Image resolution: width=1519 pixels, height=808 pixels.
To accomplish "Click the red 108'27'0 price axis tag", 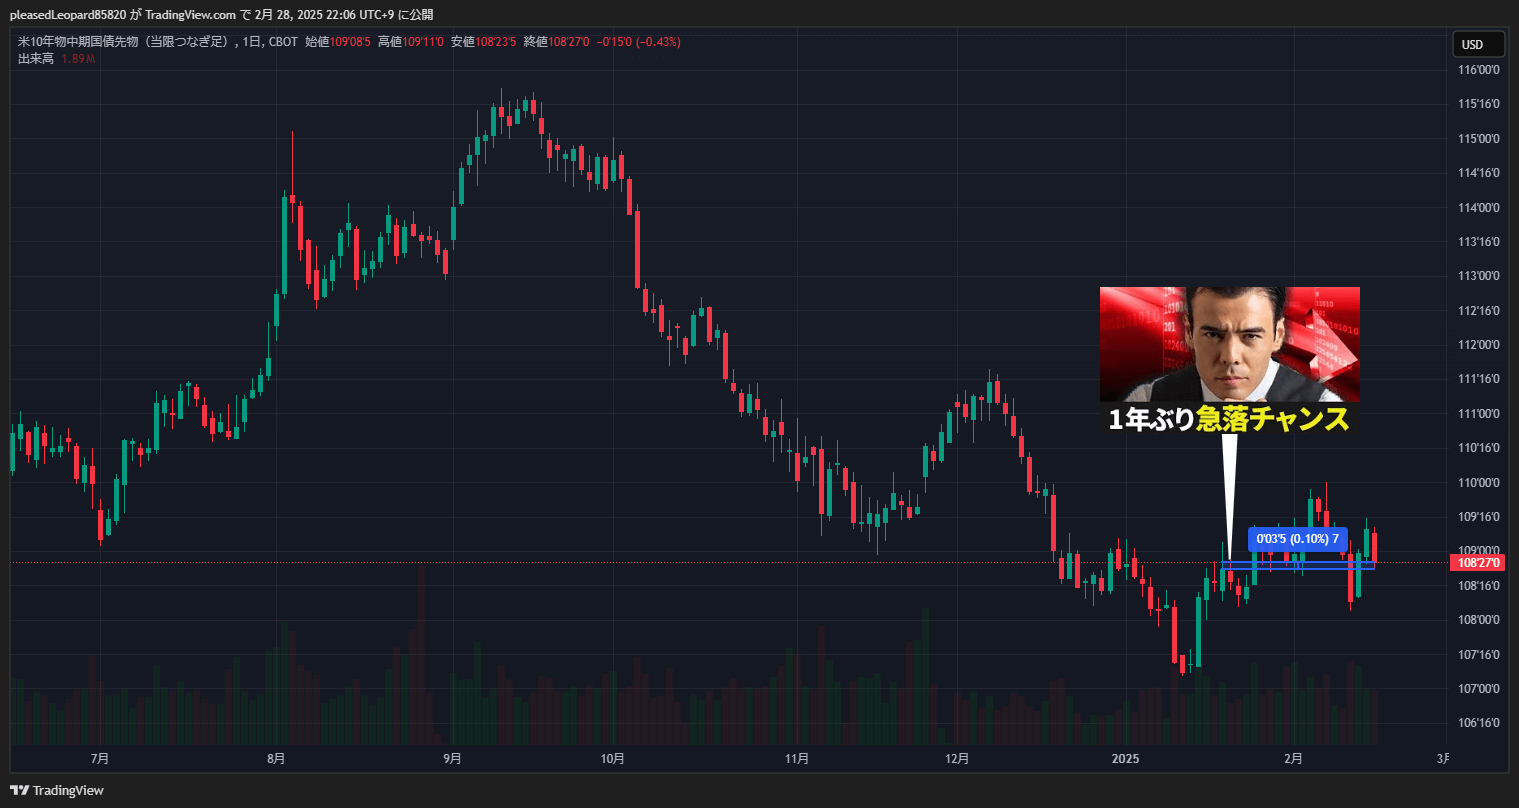I will [x=1477, y=563].
